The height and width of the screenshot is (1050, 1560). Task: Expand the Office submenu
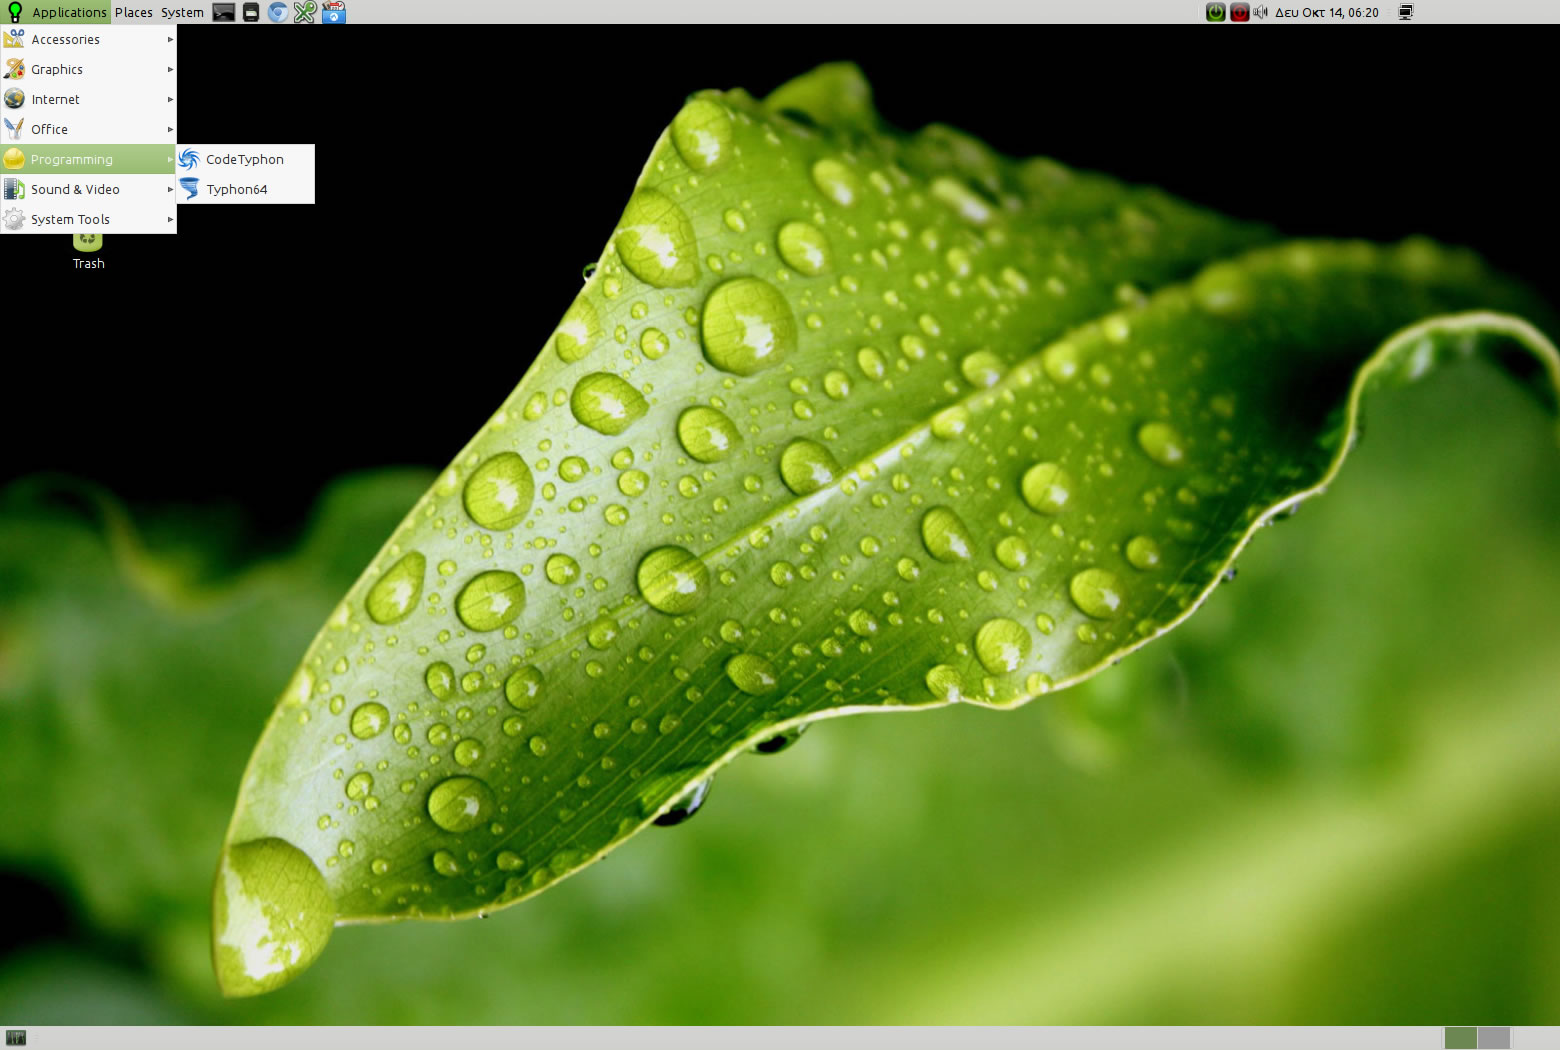[88, 129]
